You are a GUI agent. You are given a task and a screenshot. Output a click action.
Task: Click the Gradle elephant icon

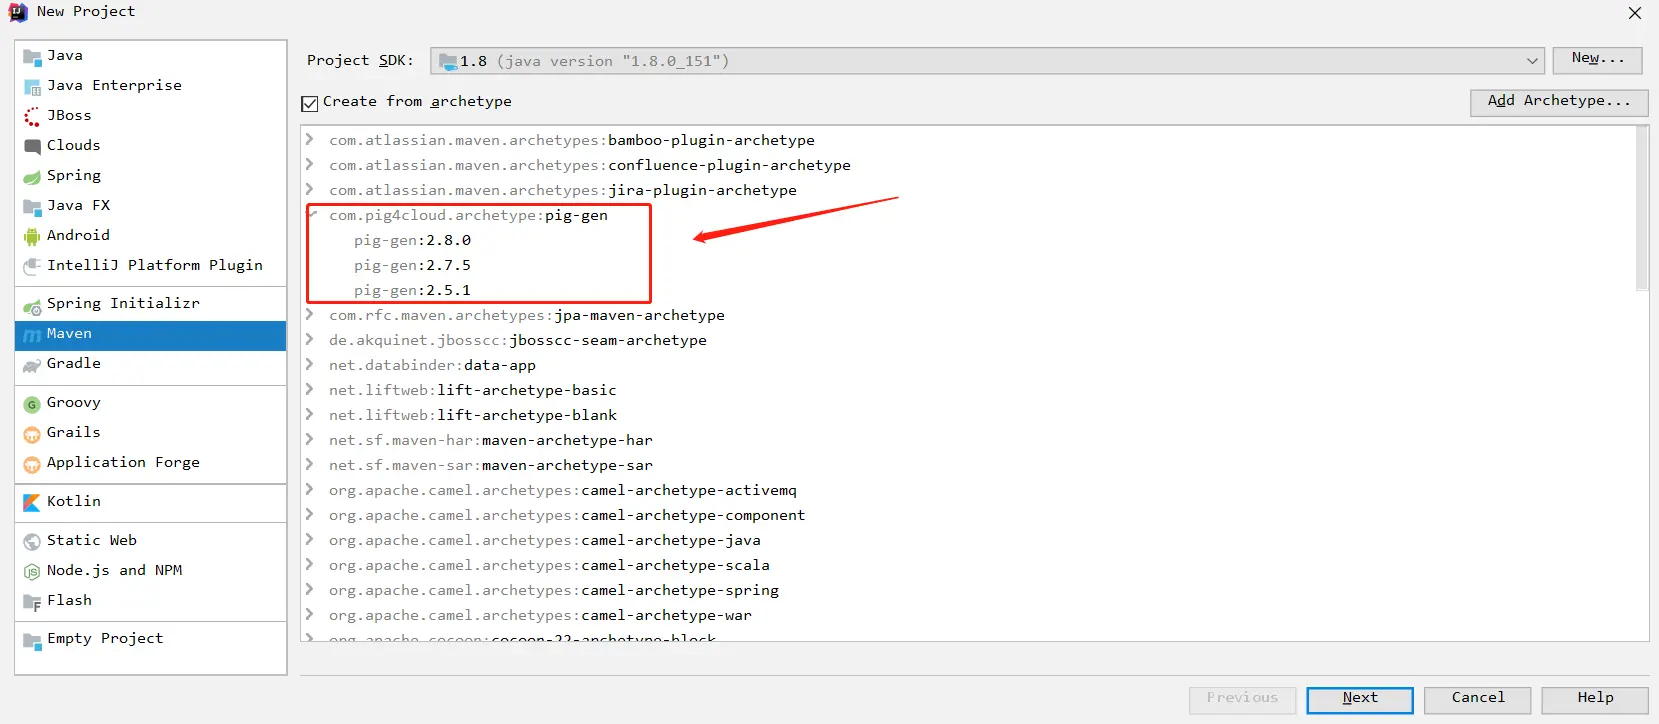tap(32, 365)
